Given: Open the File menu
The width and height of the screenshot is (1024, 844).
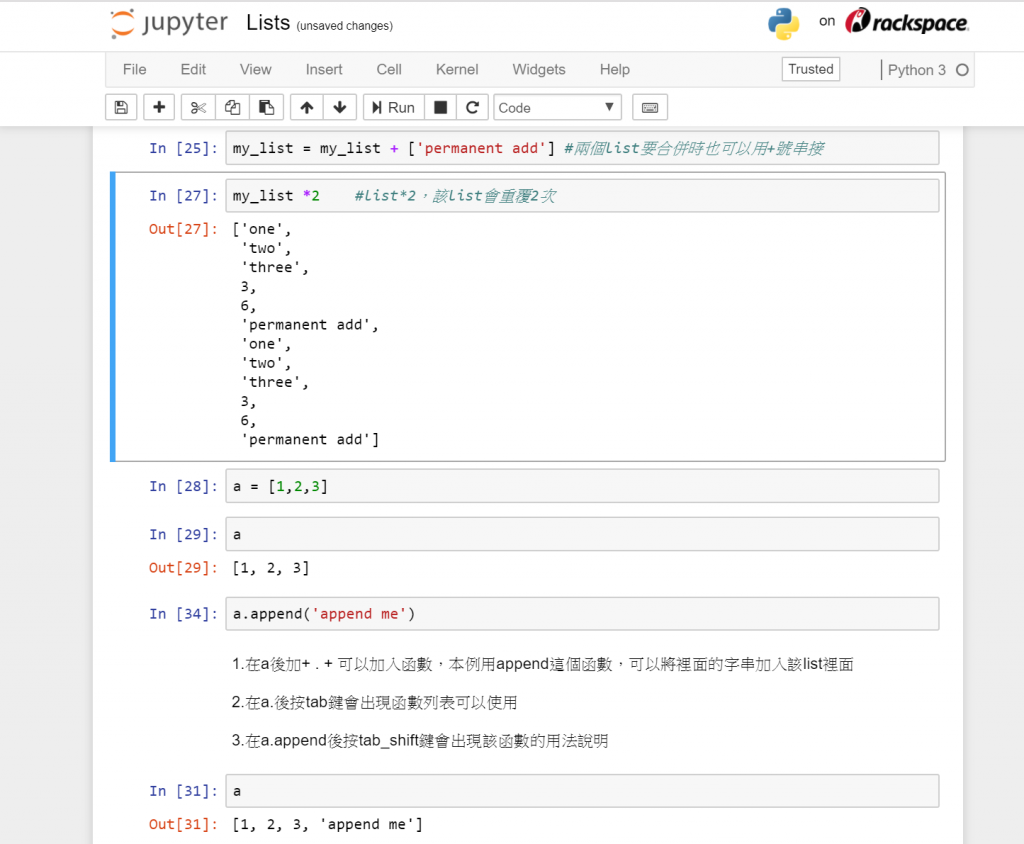Looking at the screenshot, I should click(135, 69).
